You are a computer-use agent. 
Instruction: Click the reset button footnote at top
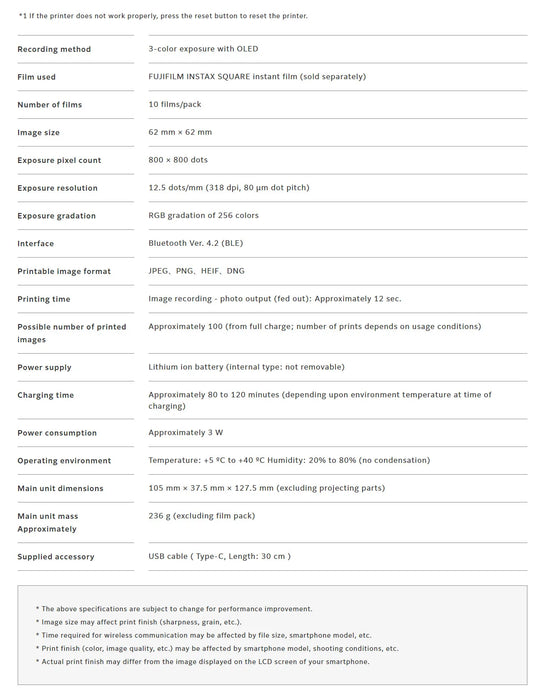(x=163, y=16)
